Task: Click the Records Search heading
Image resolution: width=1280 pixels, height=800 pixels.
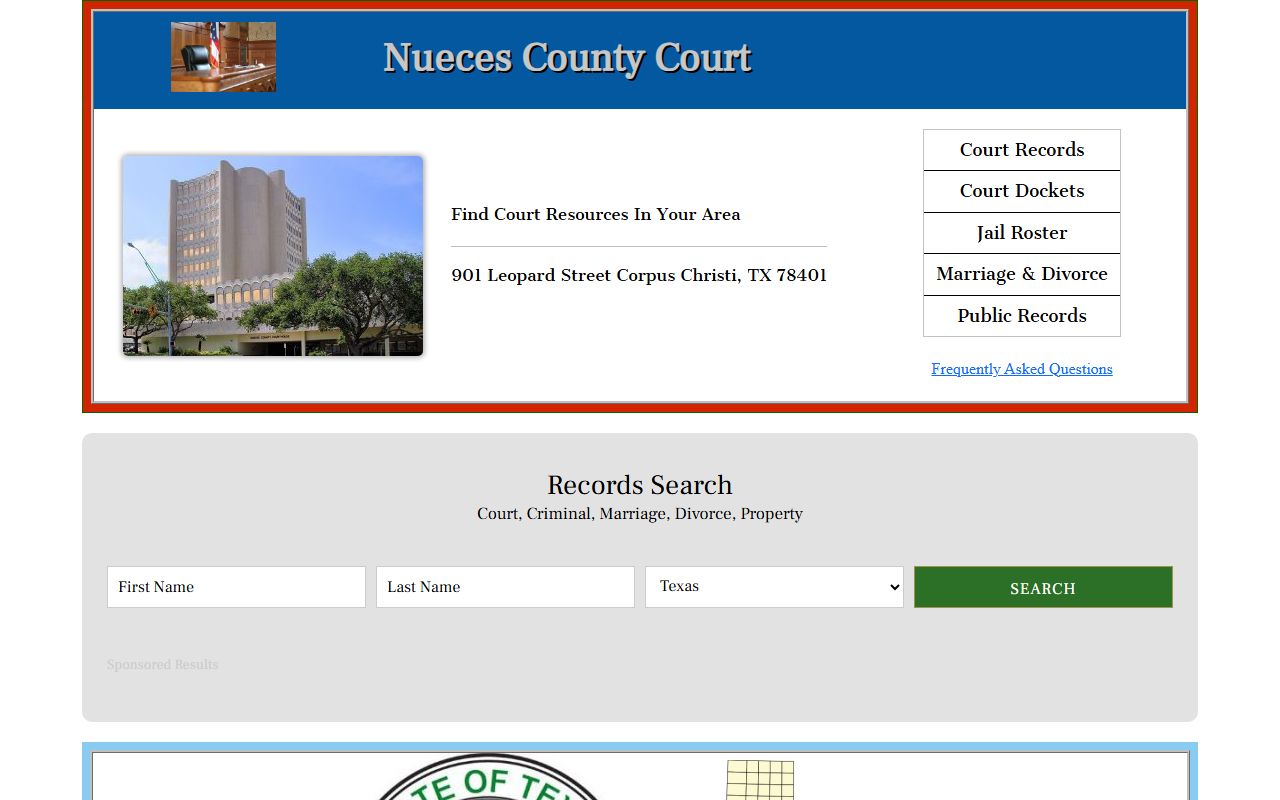Action: [x=640, y=485]
